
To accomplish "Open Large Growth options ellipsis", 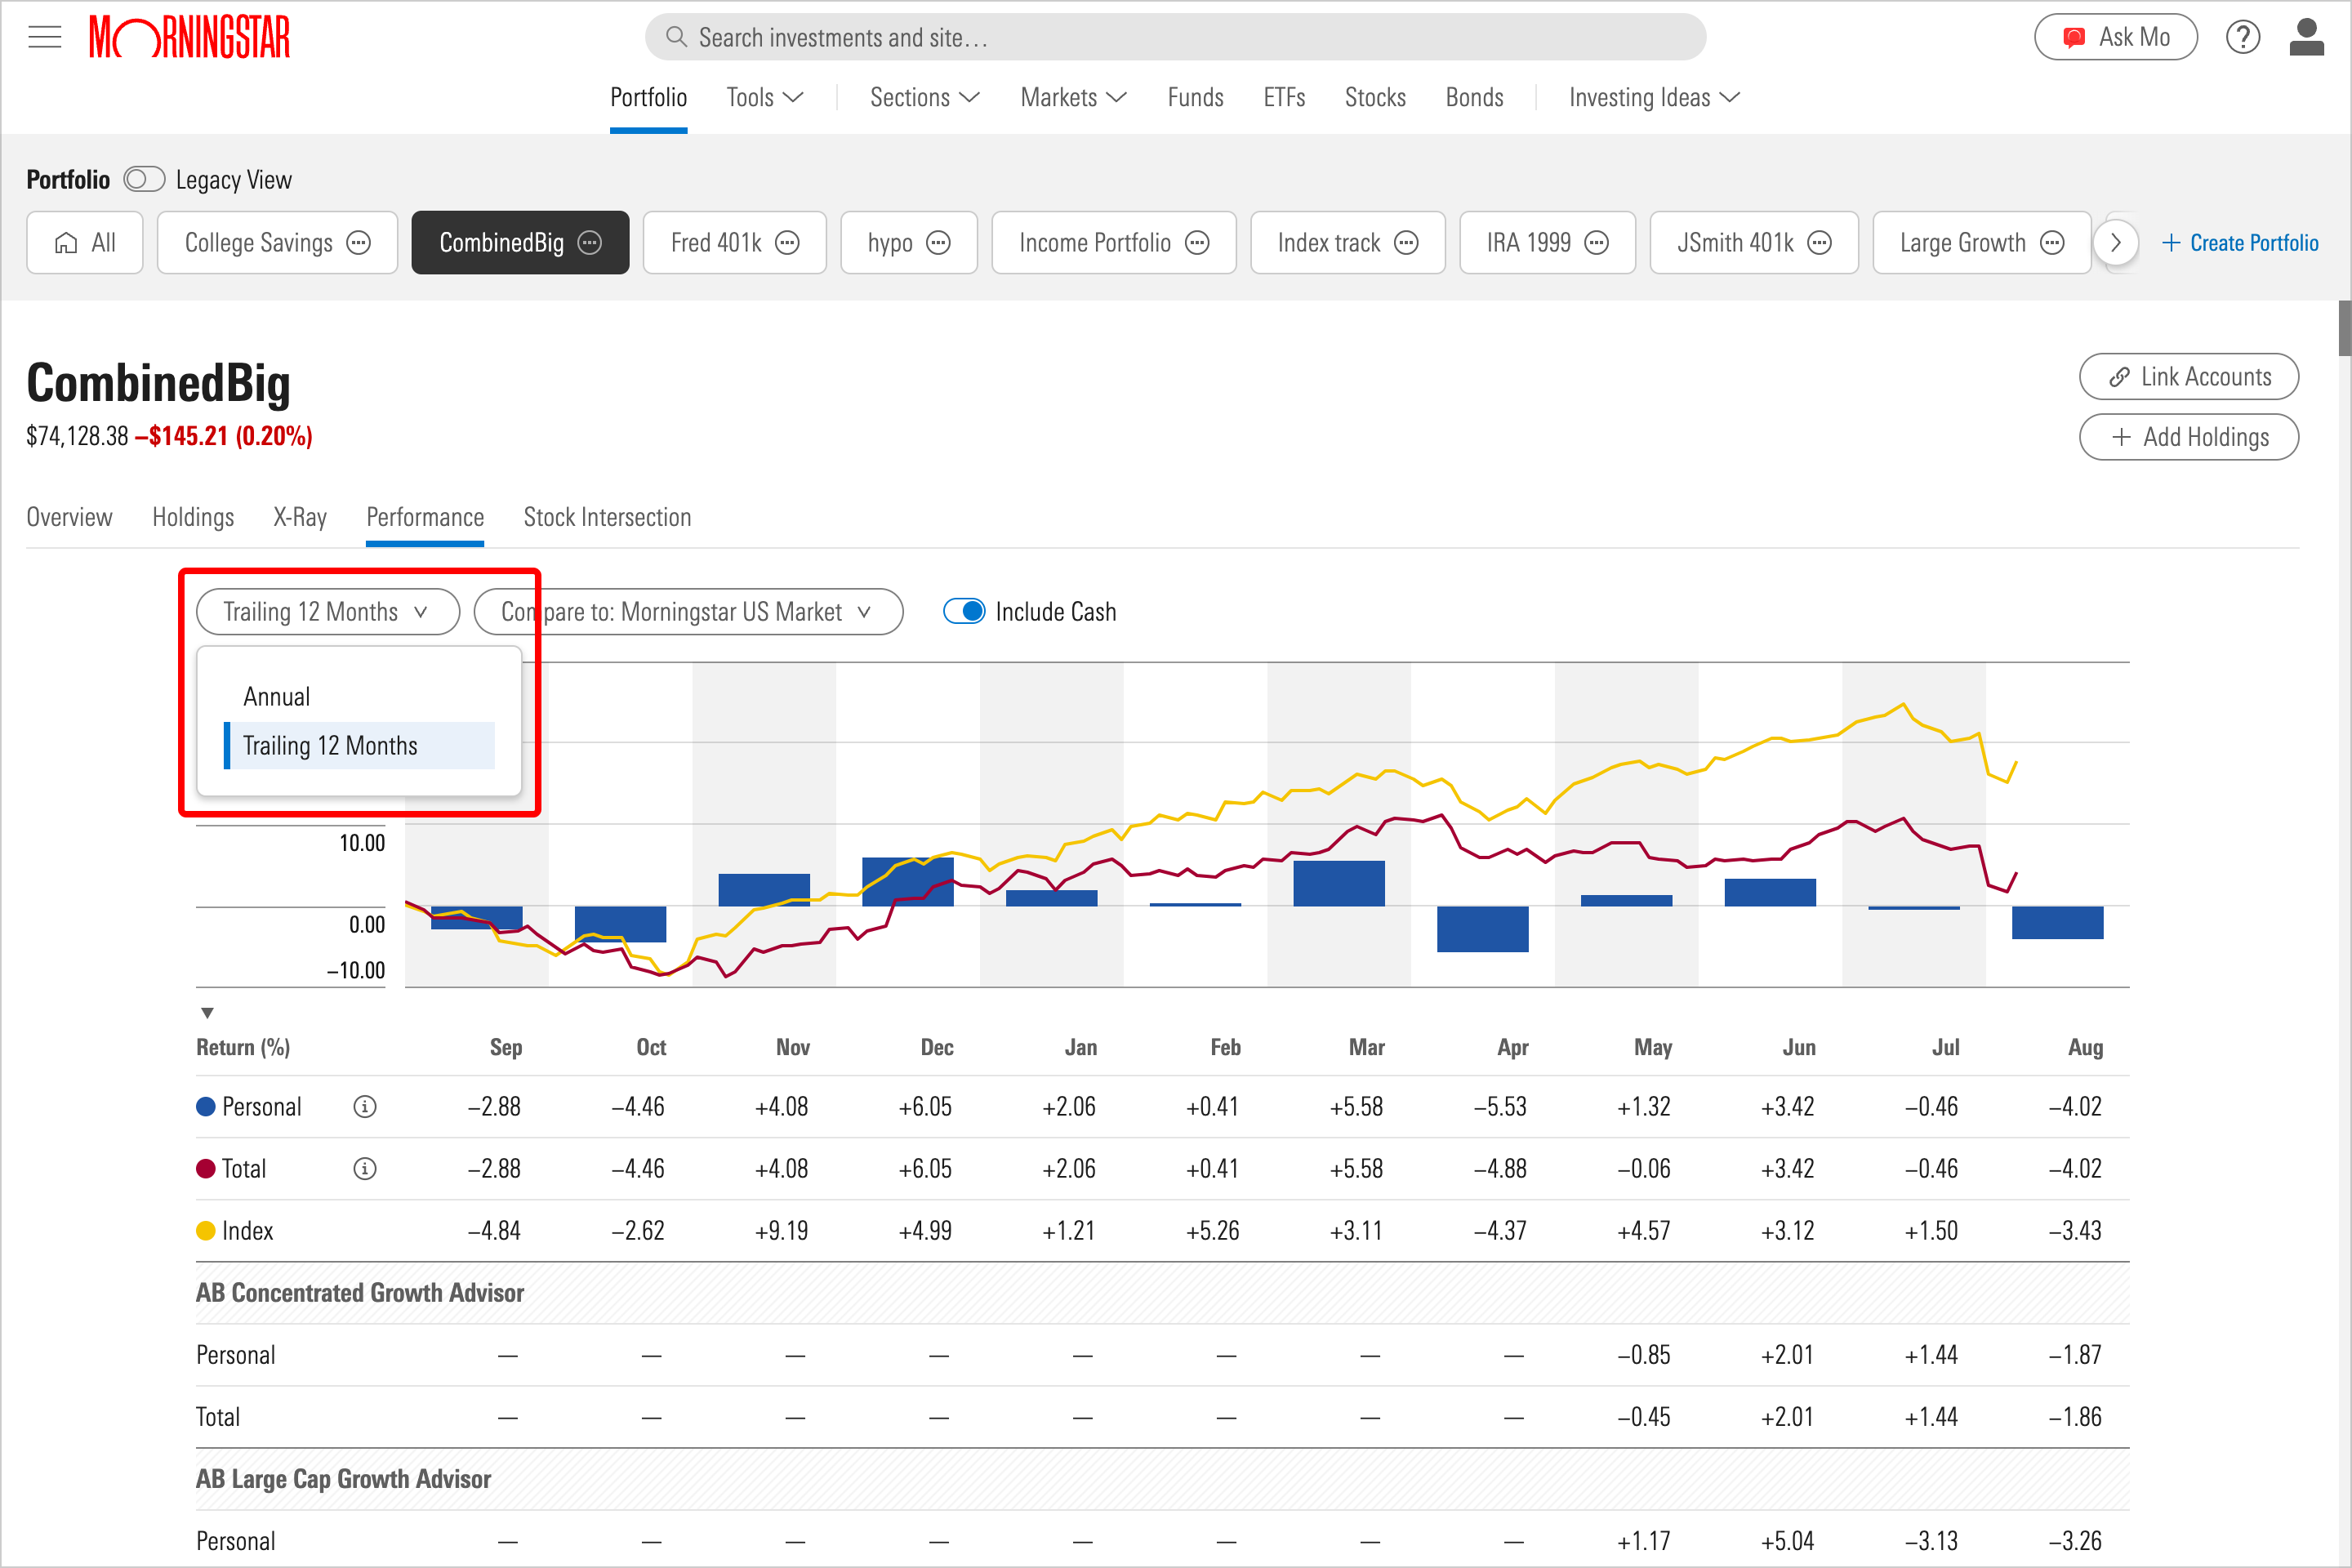I will coord(2052,243).
